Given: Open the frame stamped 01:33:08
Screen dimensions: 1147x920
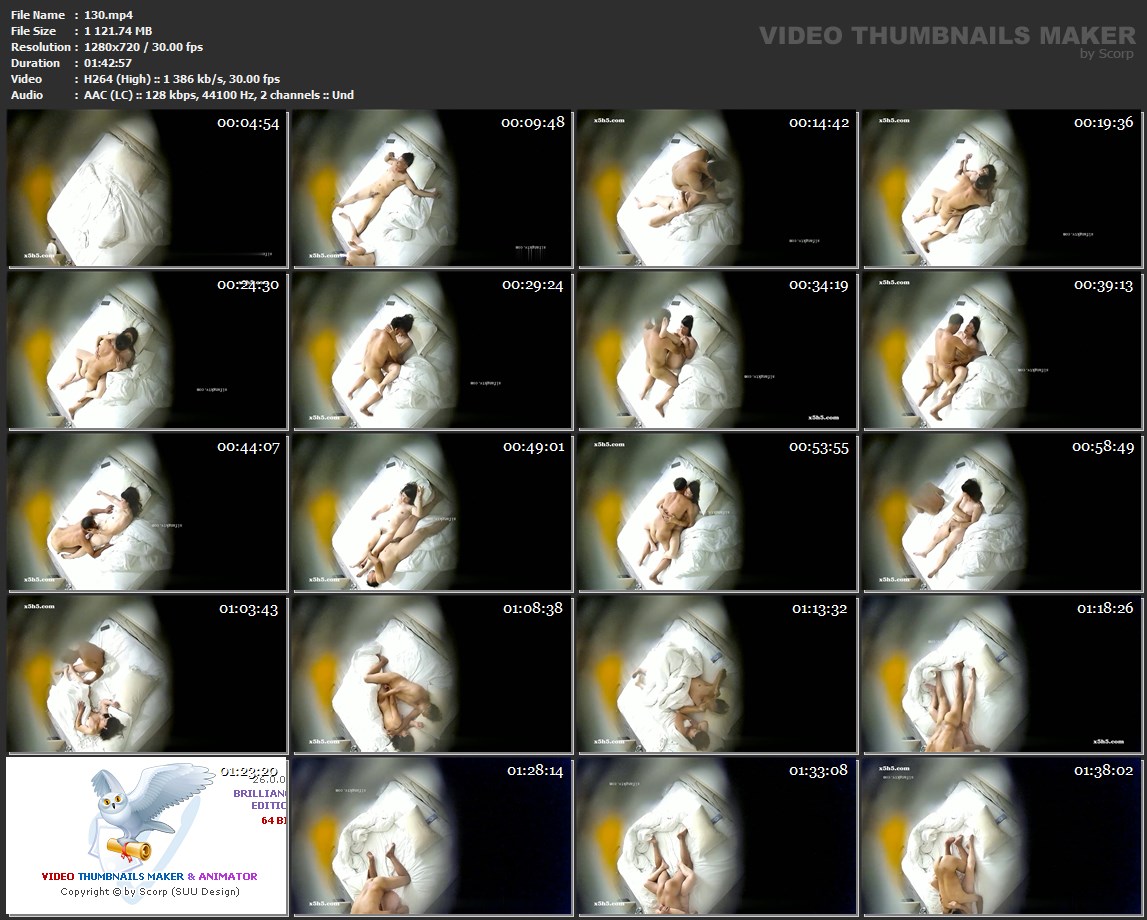Looking at the screenshot, I should click(x=718, y=837).
